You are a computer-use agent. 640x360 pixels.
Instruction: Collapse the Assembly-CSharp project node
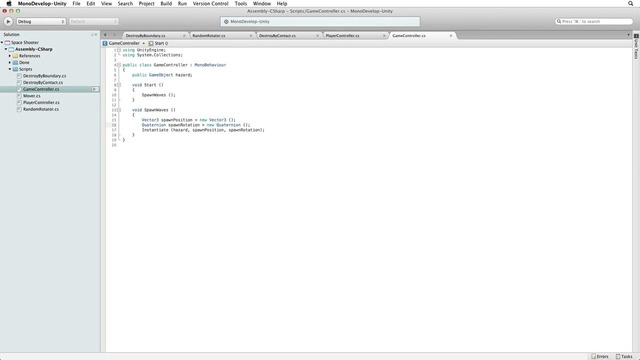(6, 49)
